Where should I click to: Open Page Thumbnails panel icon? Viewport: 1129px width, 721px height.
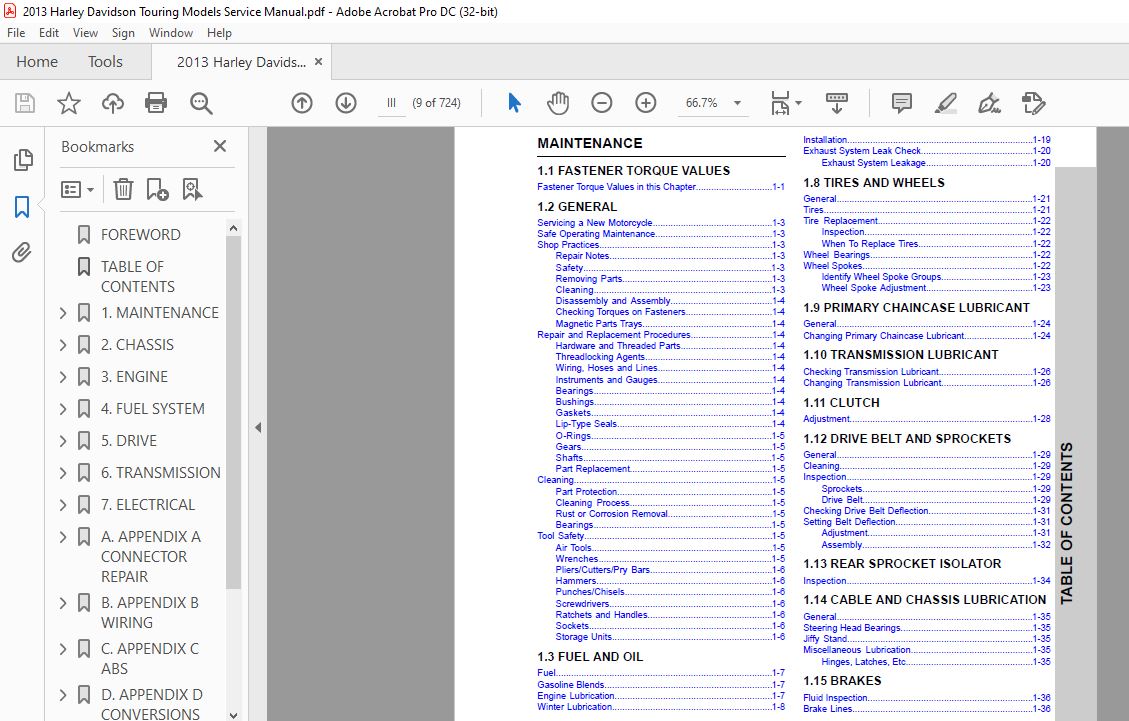coord(23,160)
